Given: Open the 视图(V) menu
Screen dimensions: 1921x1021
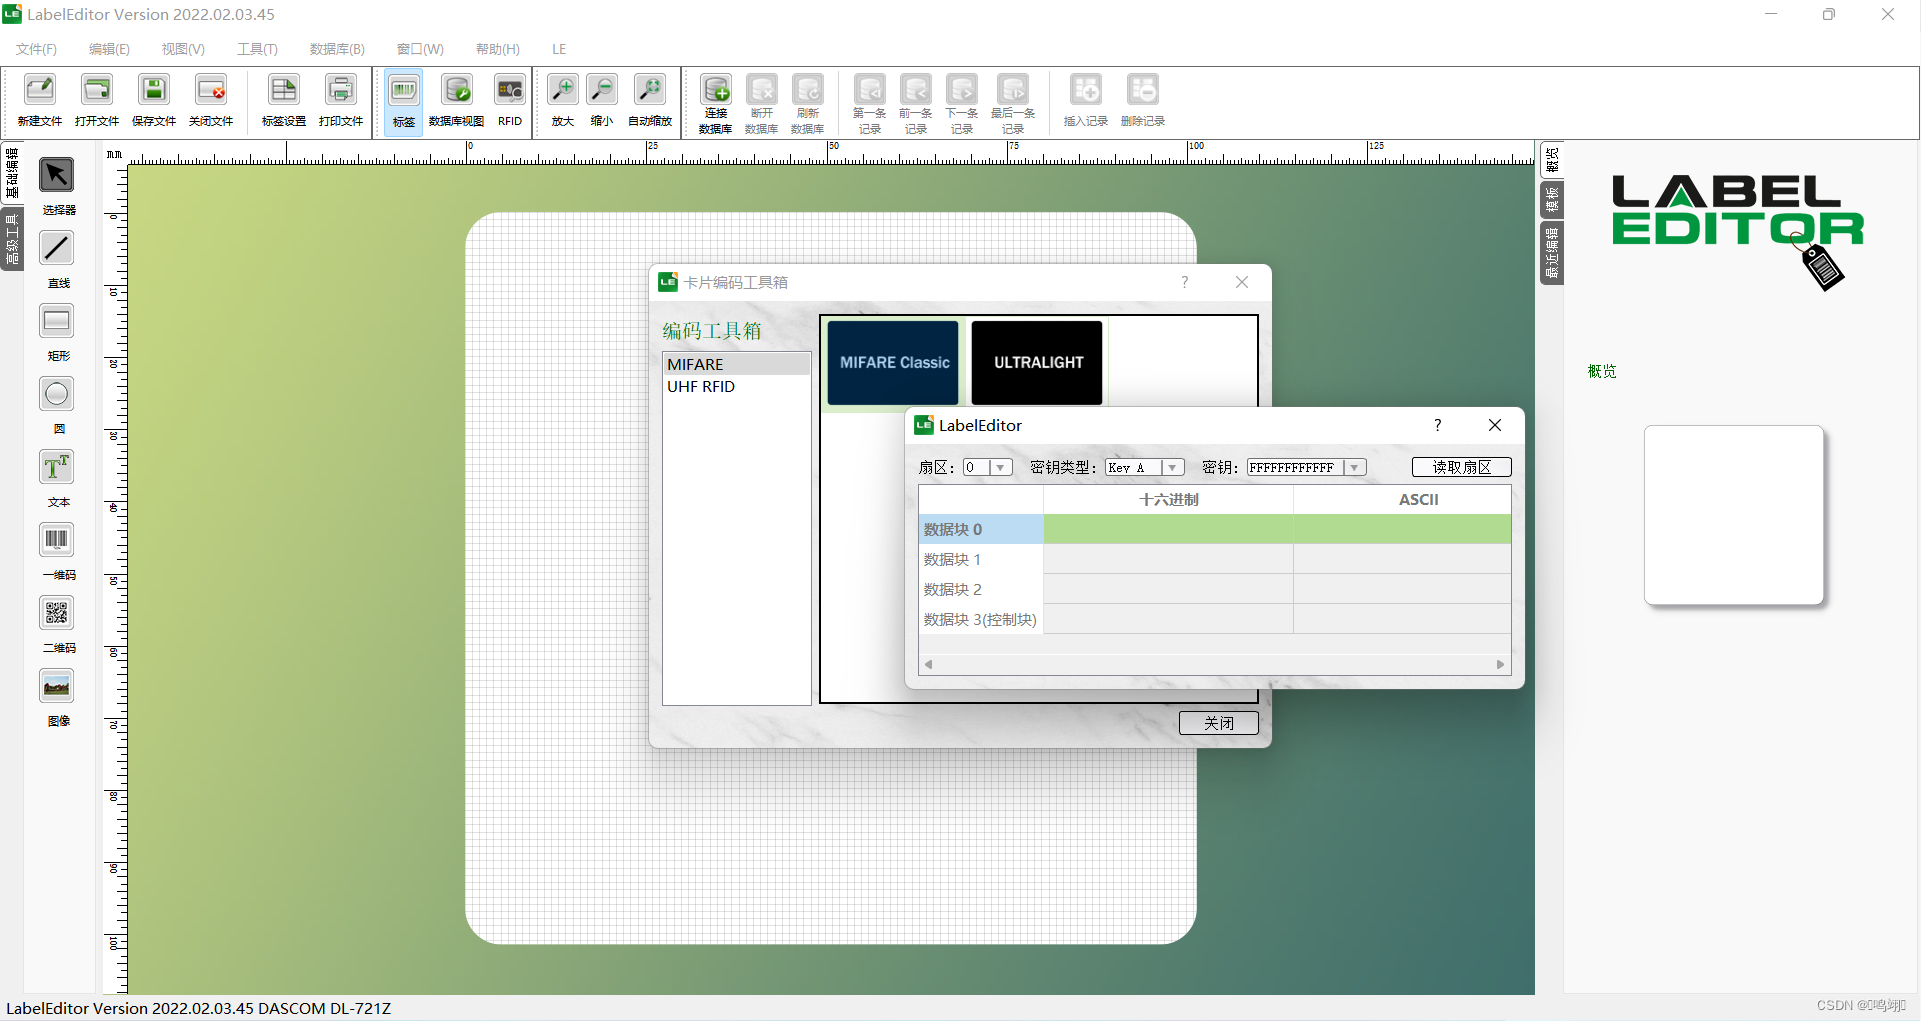Looking at the screenshot, I should (x=183, y=49).
